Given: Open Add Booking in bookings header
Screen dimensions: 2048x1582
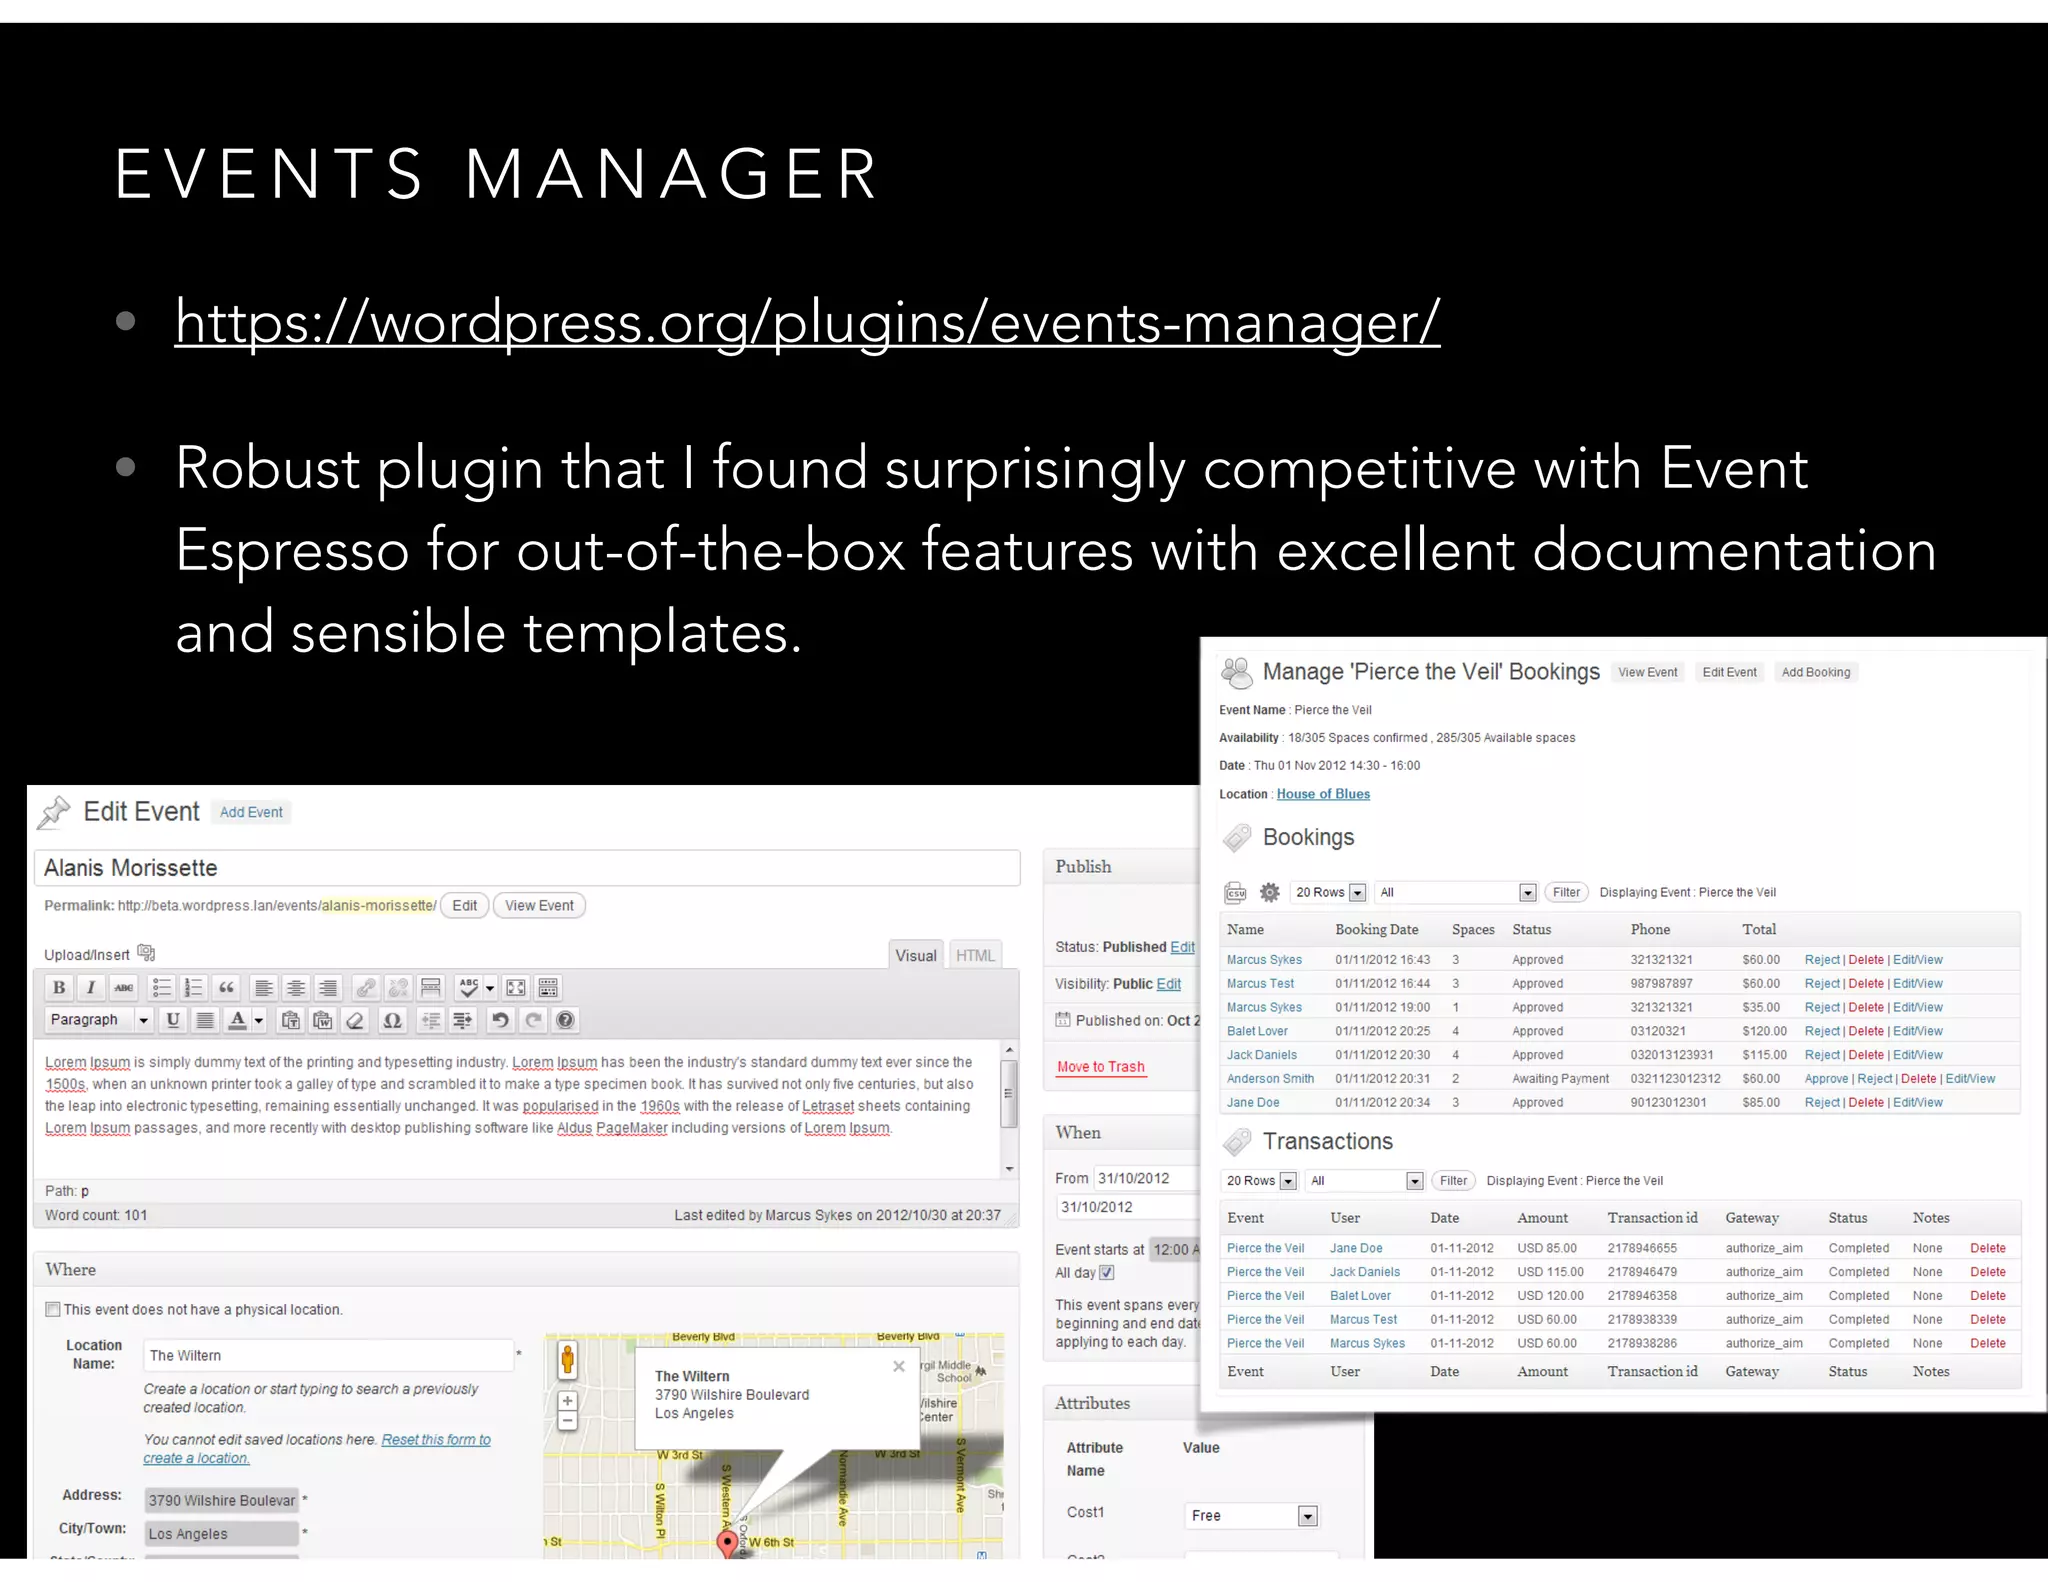Looking at the screenshot, I should coord(1816,672).
